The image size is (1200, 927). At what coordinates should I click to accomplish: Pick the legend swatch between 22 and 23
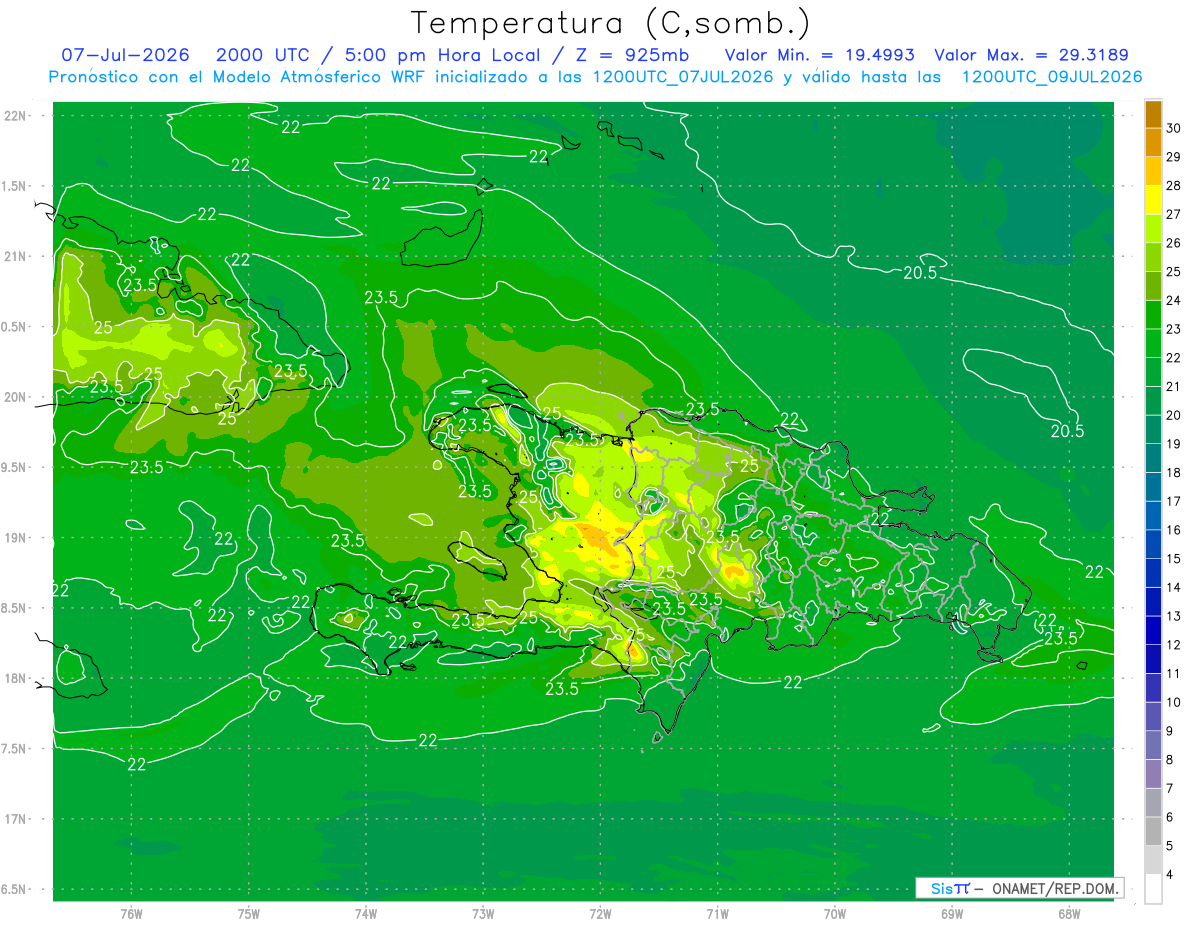[x=1153, y=343]
